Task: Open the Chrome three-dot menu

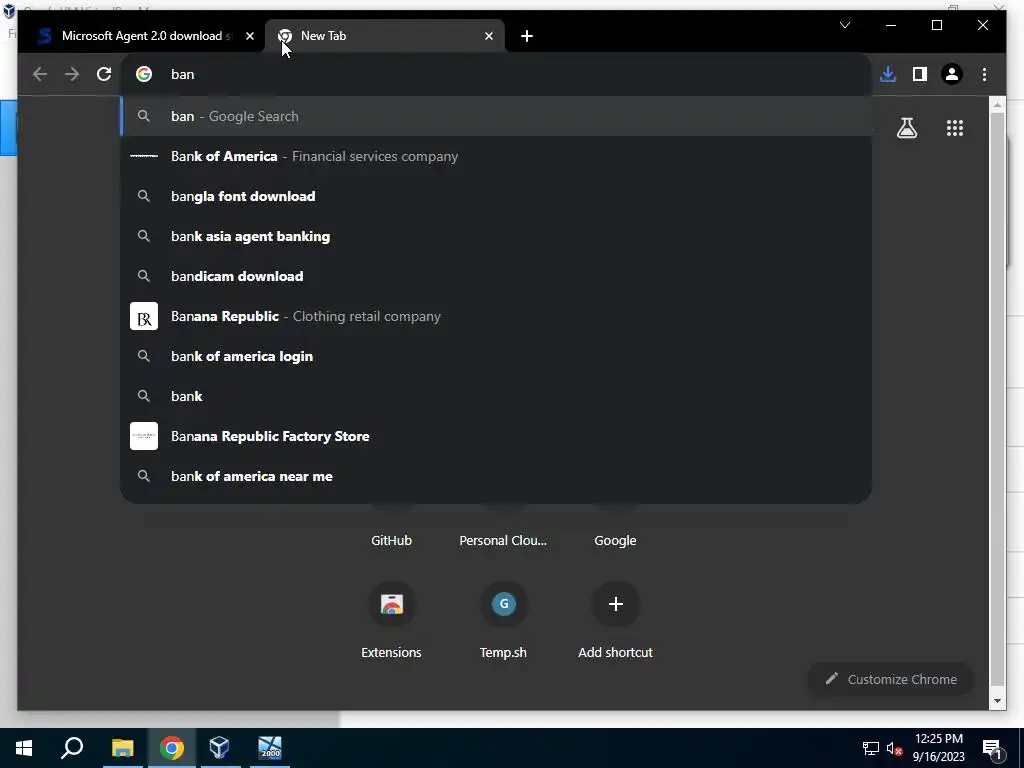Action: pos(984,74)
